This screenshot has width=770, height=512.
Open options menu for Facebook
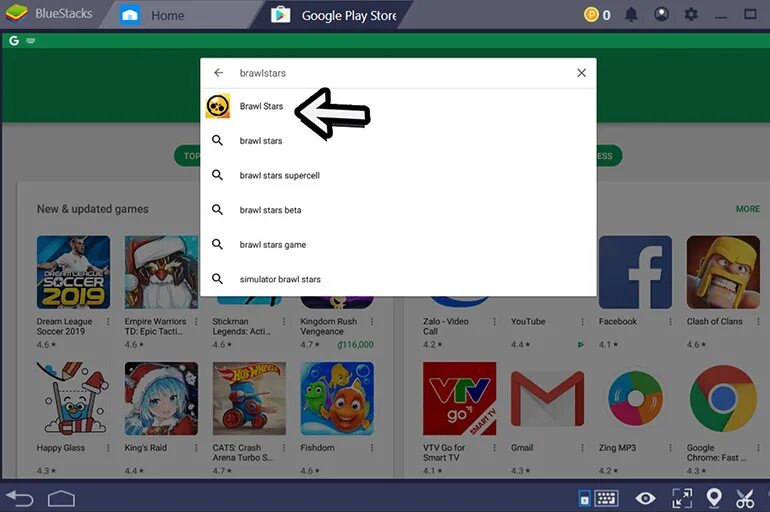click(x=670, y=322)
